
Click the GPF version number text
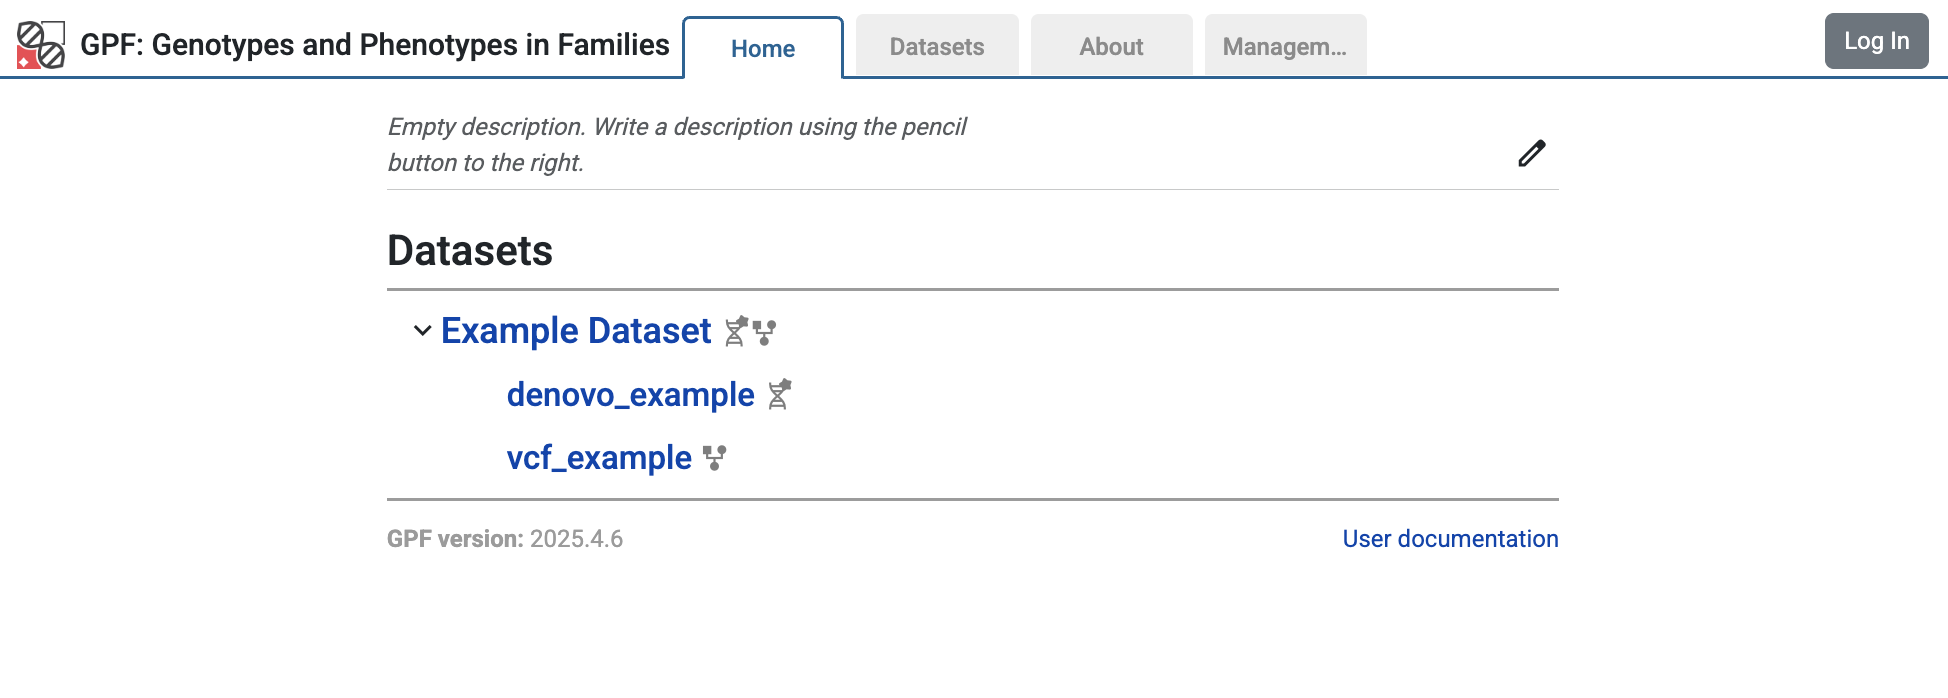(x=577, y=539)
